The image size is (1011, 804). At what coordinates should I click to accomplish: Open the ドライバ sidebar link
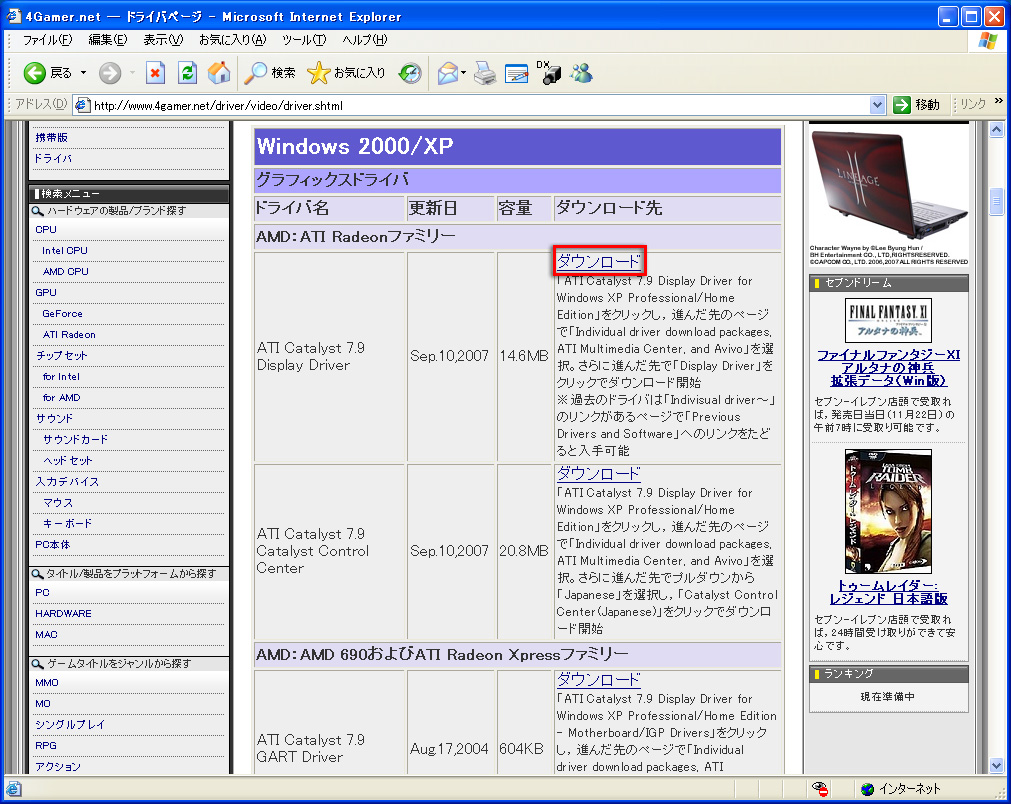pyautogui.click(x=53, y=158)
